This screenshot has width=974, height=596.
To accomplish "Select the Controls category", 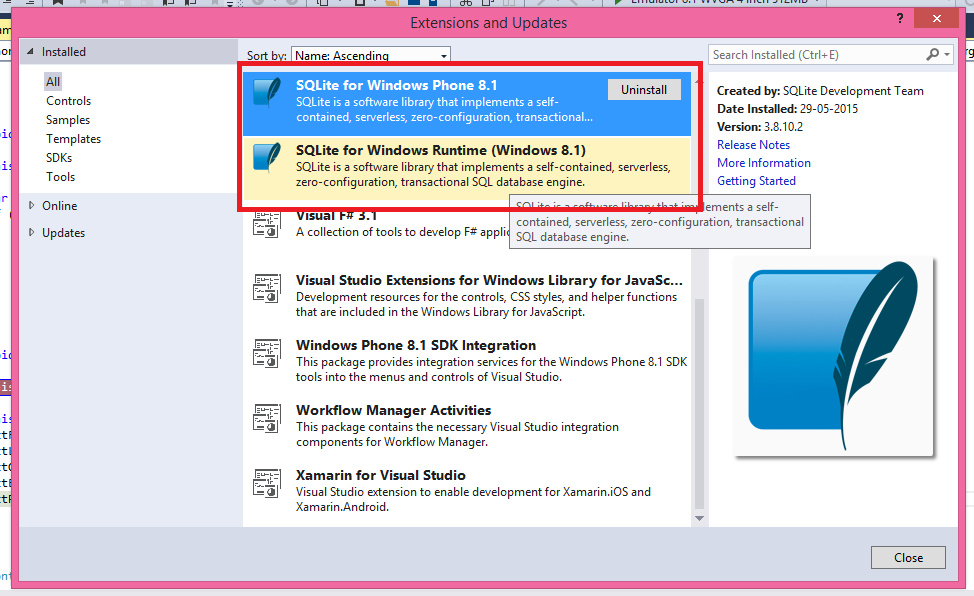I will click(68, 101).
